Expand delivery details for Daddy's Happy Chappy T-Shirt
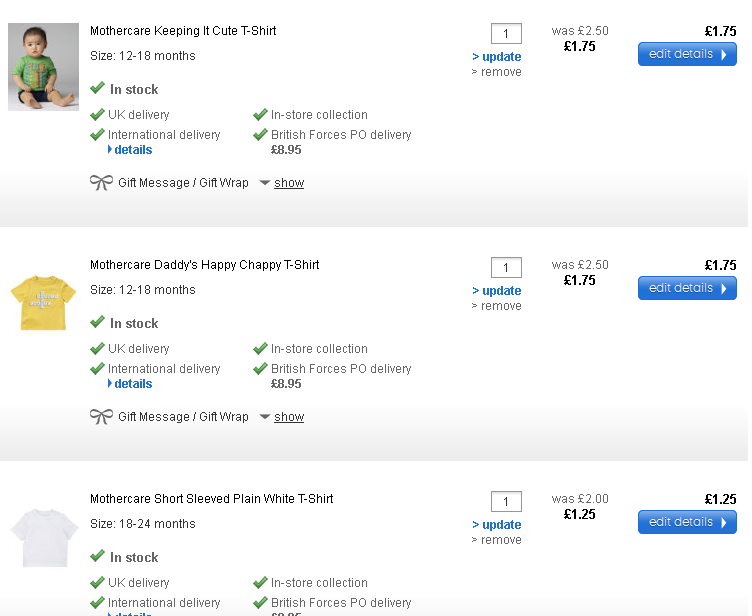This screenshot has width=752, height=616. pos(132,384)
